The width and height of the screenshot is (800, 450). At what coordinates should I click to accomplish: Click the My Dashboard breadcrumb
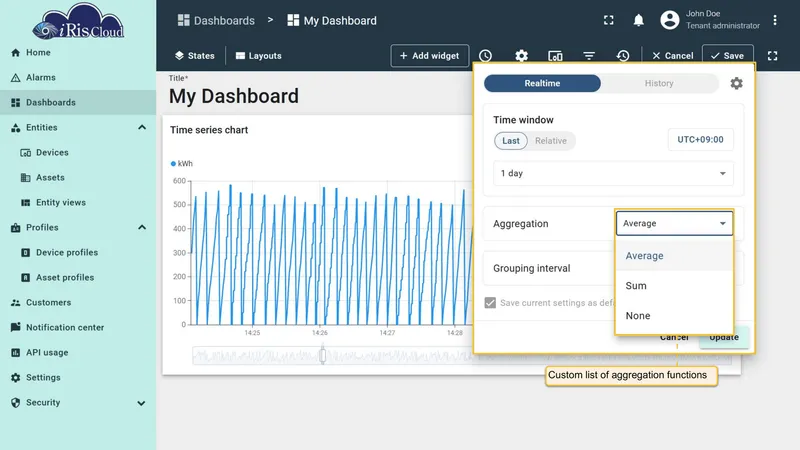click(332, 20)
